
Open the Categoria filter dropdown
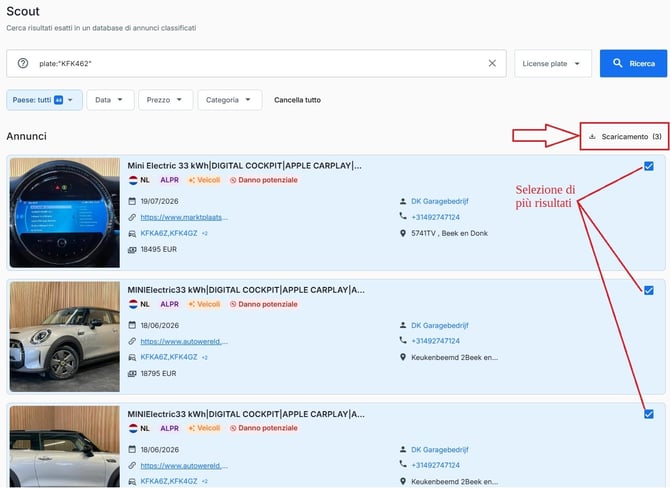coord(229,100)
